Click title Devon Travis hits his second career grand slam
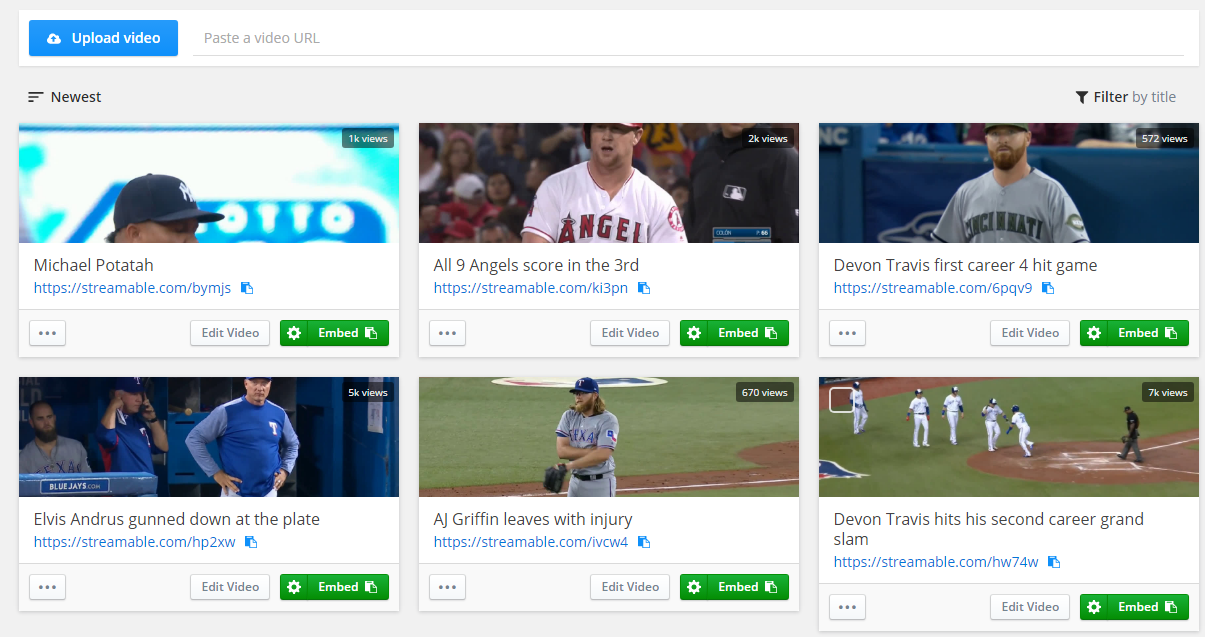 [x=989, y=529]
